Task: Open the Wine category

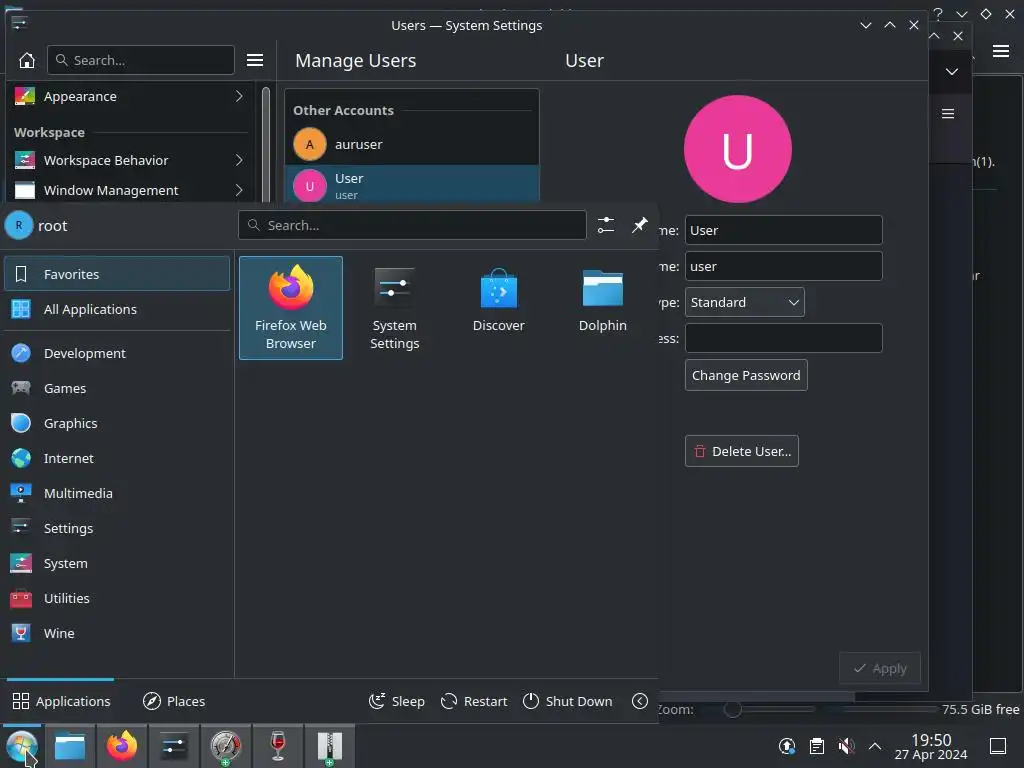Action: (x=117, y=633)
